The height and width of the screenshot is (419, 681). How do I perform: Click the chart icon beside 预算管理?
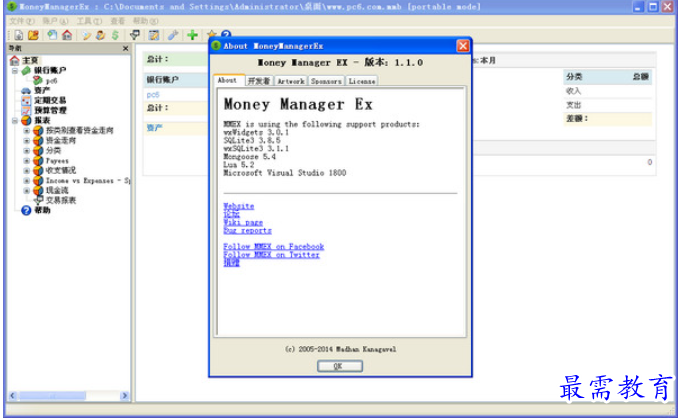coord(26,110)
